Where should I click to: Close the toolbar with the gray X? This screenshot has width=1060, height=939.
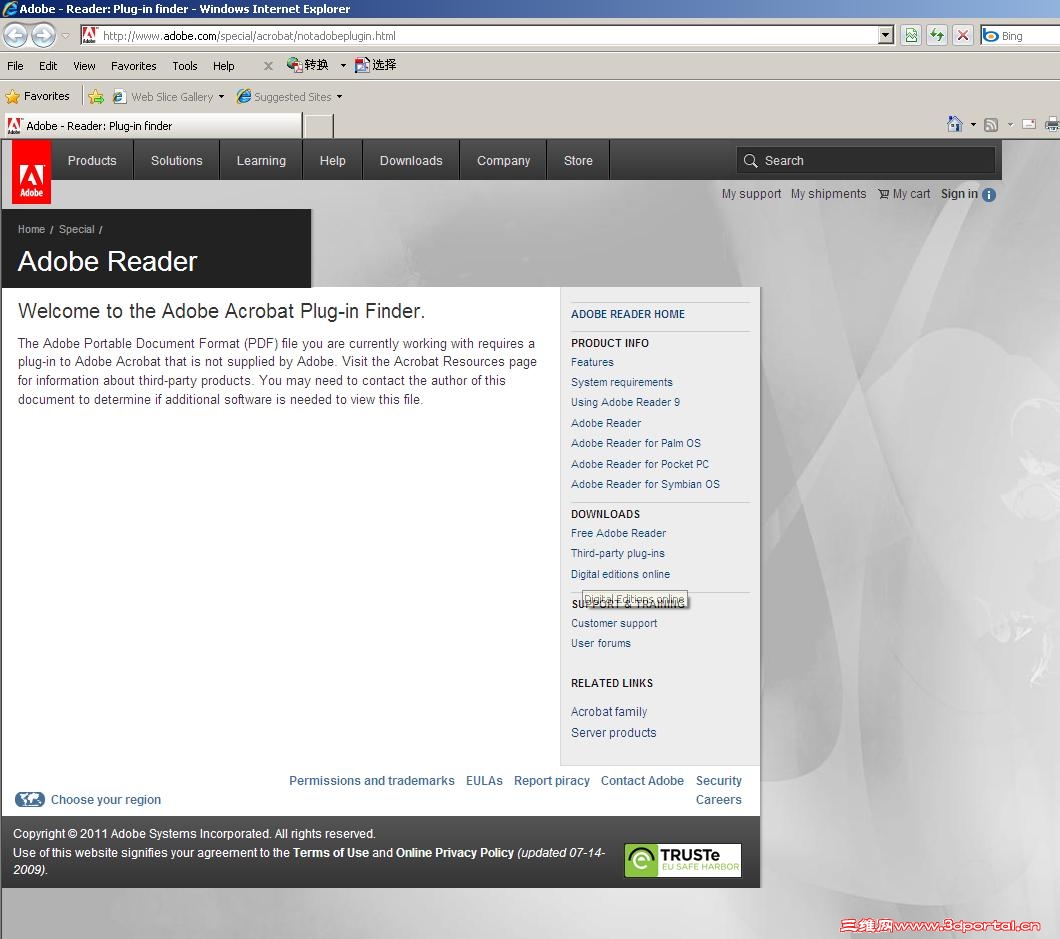coord(268,66)
